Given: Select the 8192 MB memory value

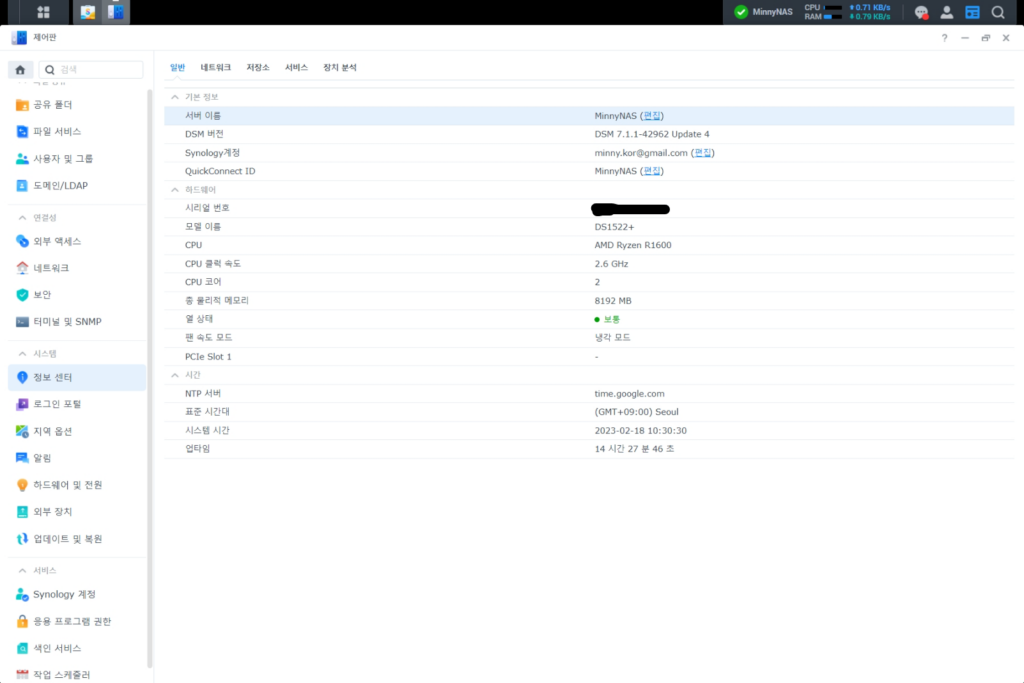Looking at the screenshot, I should (x=613, y=300).
